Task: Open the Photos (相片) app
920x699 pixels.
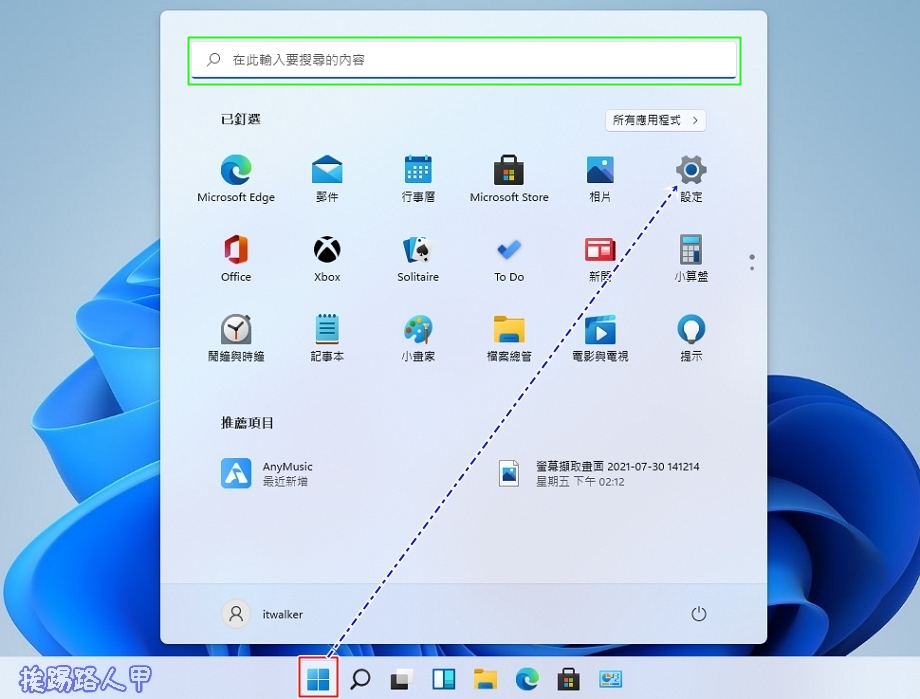Action: point(600,179)
